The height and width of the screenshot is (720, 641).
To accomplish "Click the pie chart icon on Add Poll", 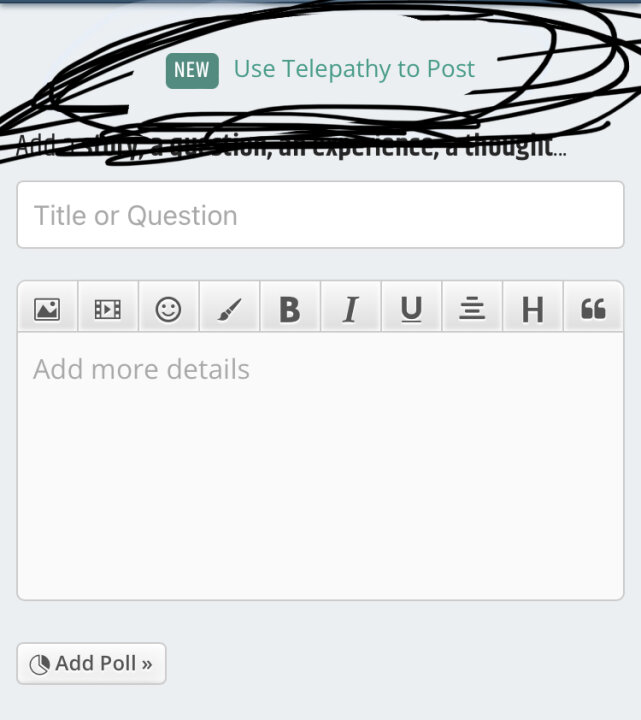I will (x=39, y=664).
